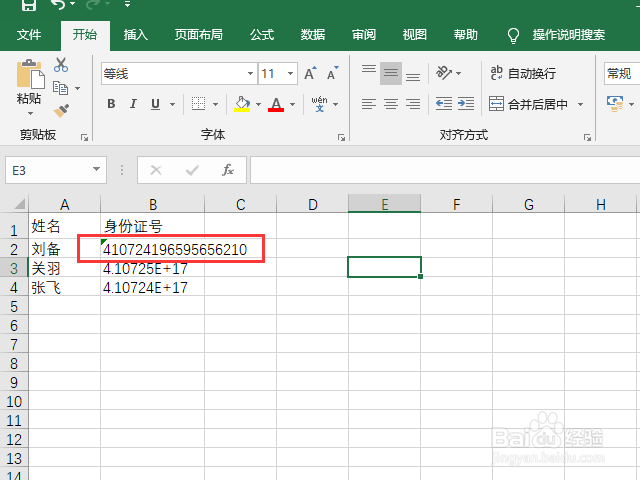The image size is (640, 480).
Task: Select Align Right icon
Action: [x=413, y=104]
